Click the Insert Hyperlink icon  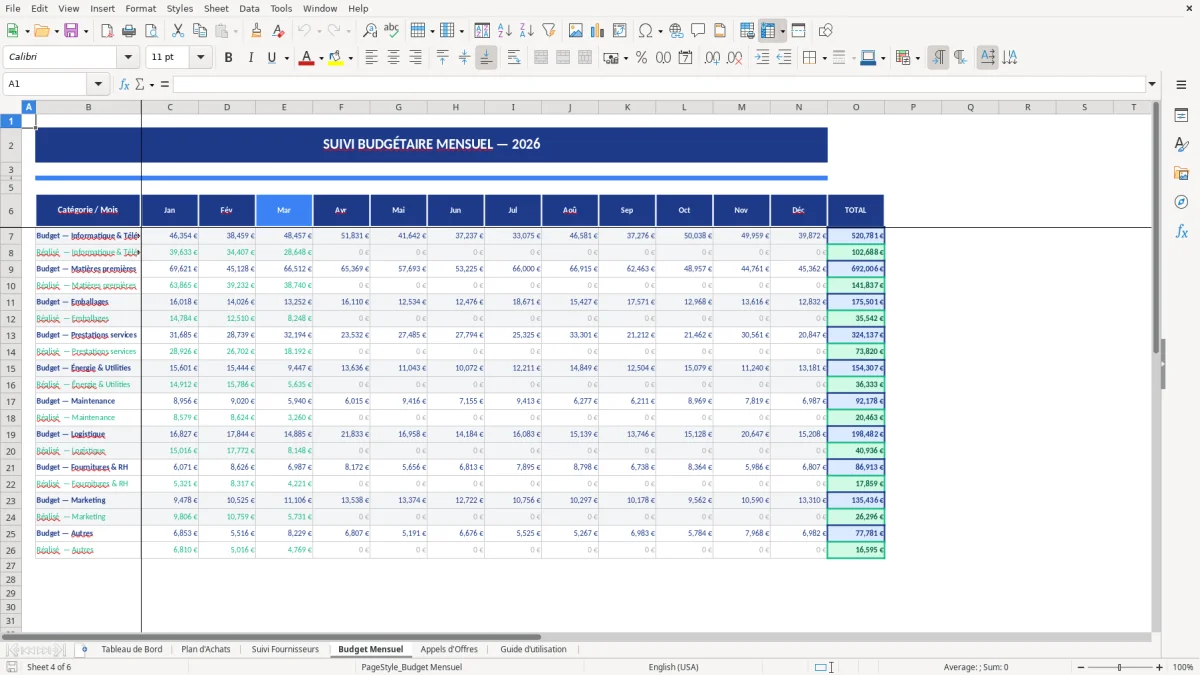[676, 31]
